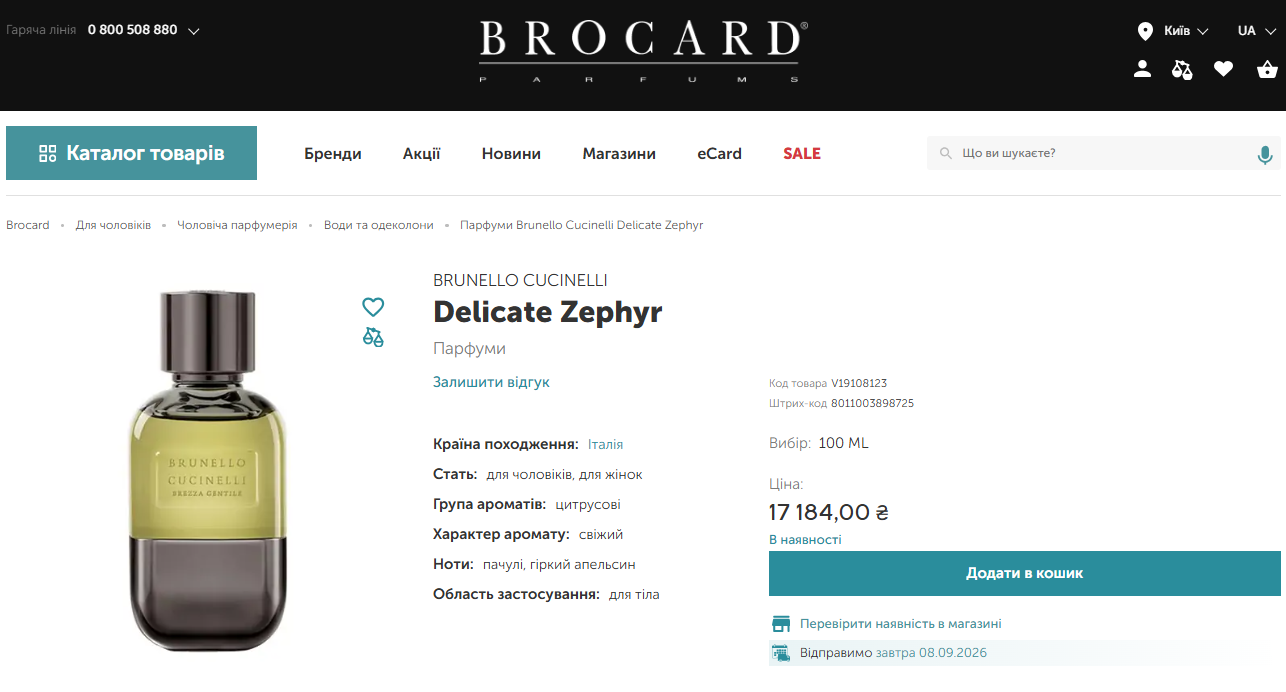Click the Brocard Parfums logo
The height and width of the screenshot is (692, 1286).
click(x=643, y=52)
